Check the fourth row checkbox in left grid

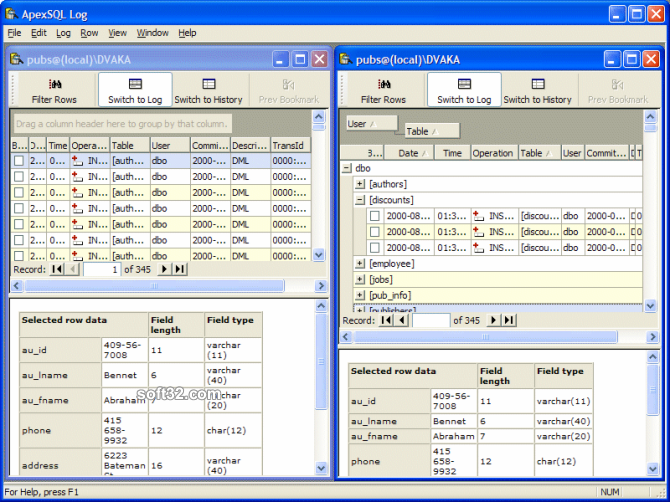(19, 208)
